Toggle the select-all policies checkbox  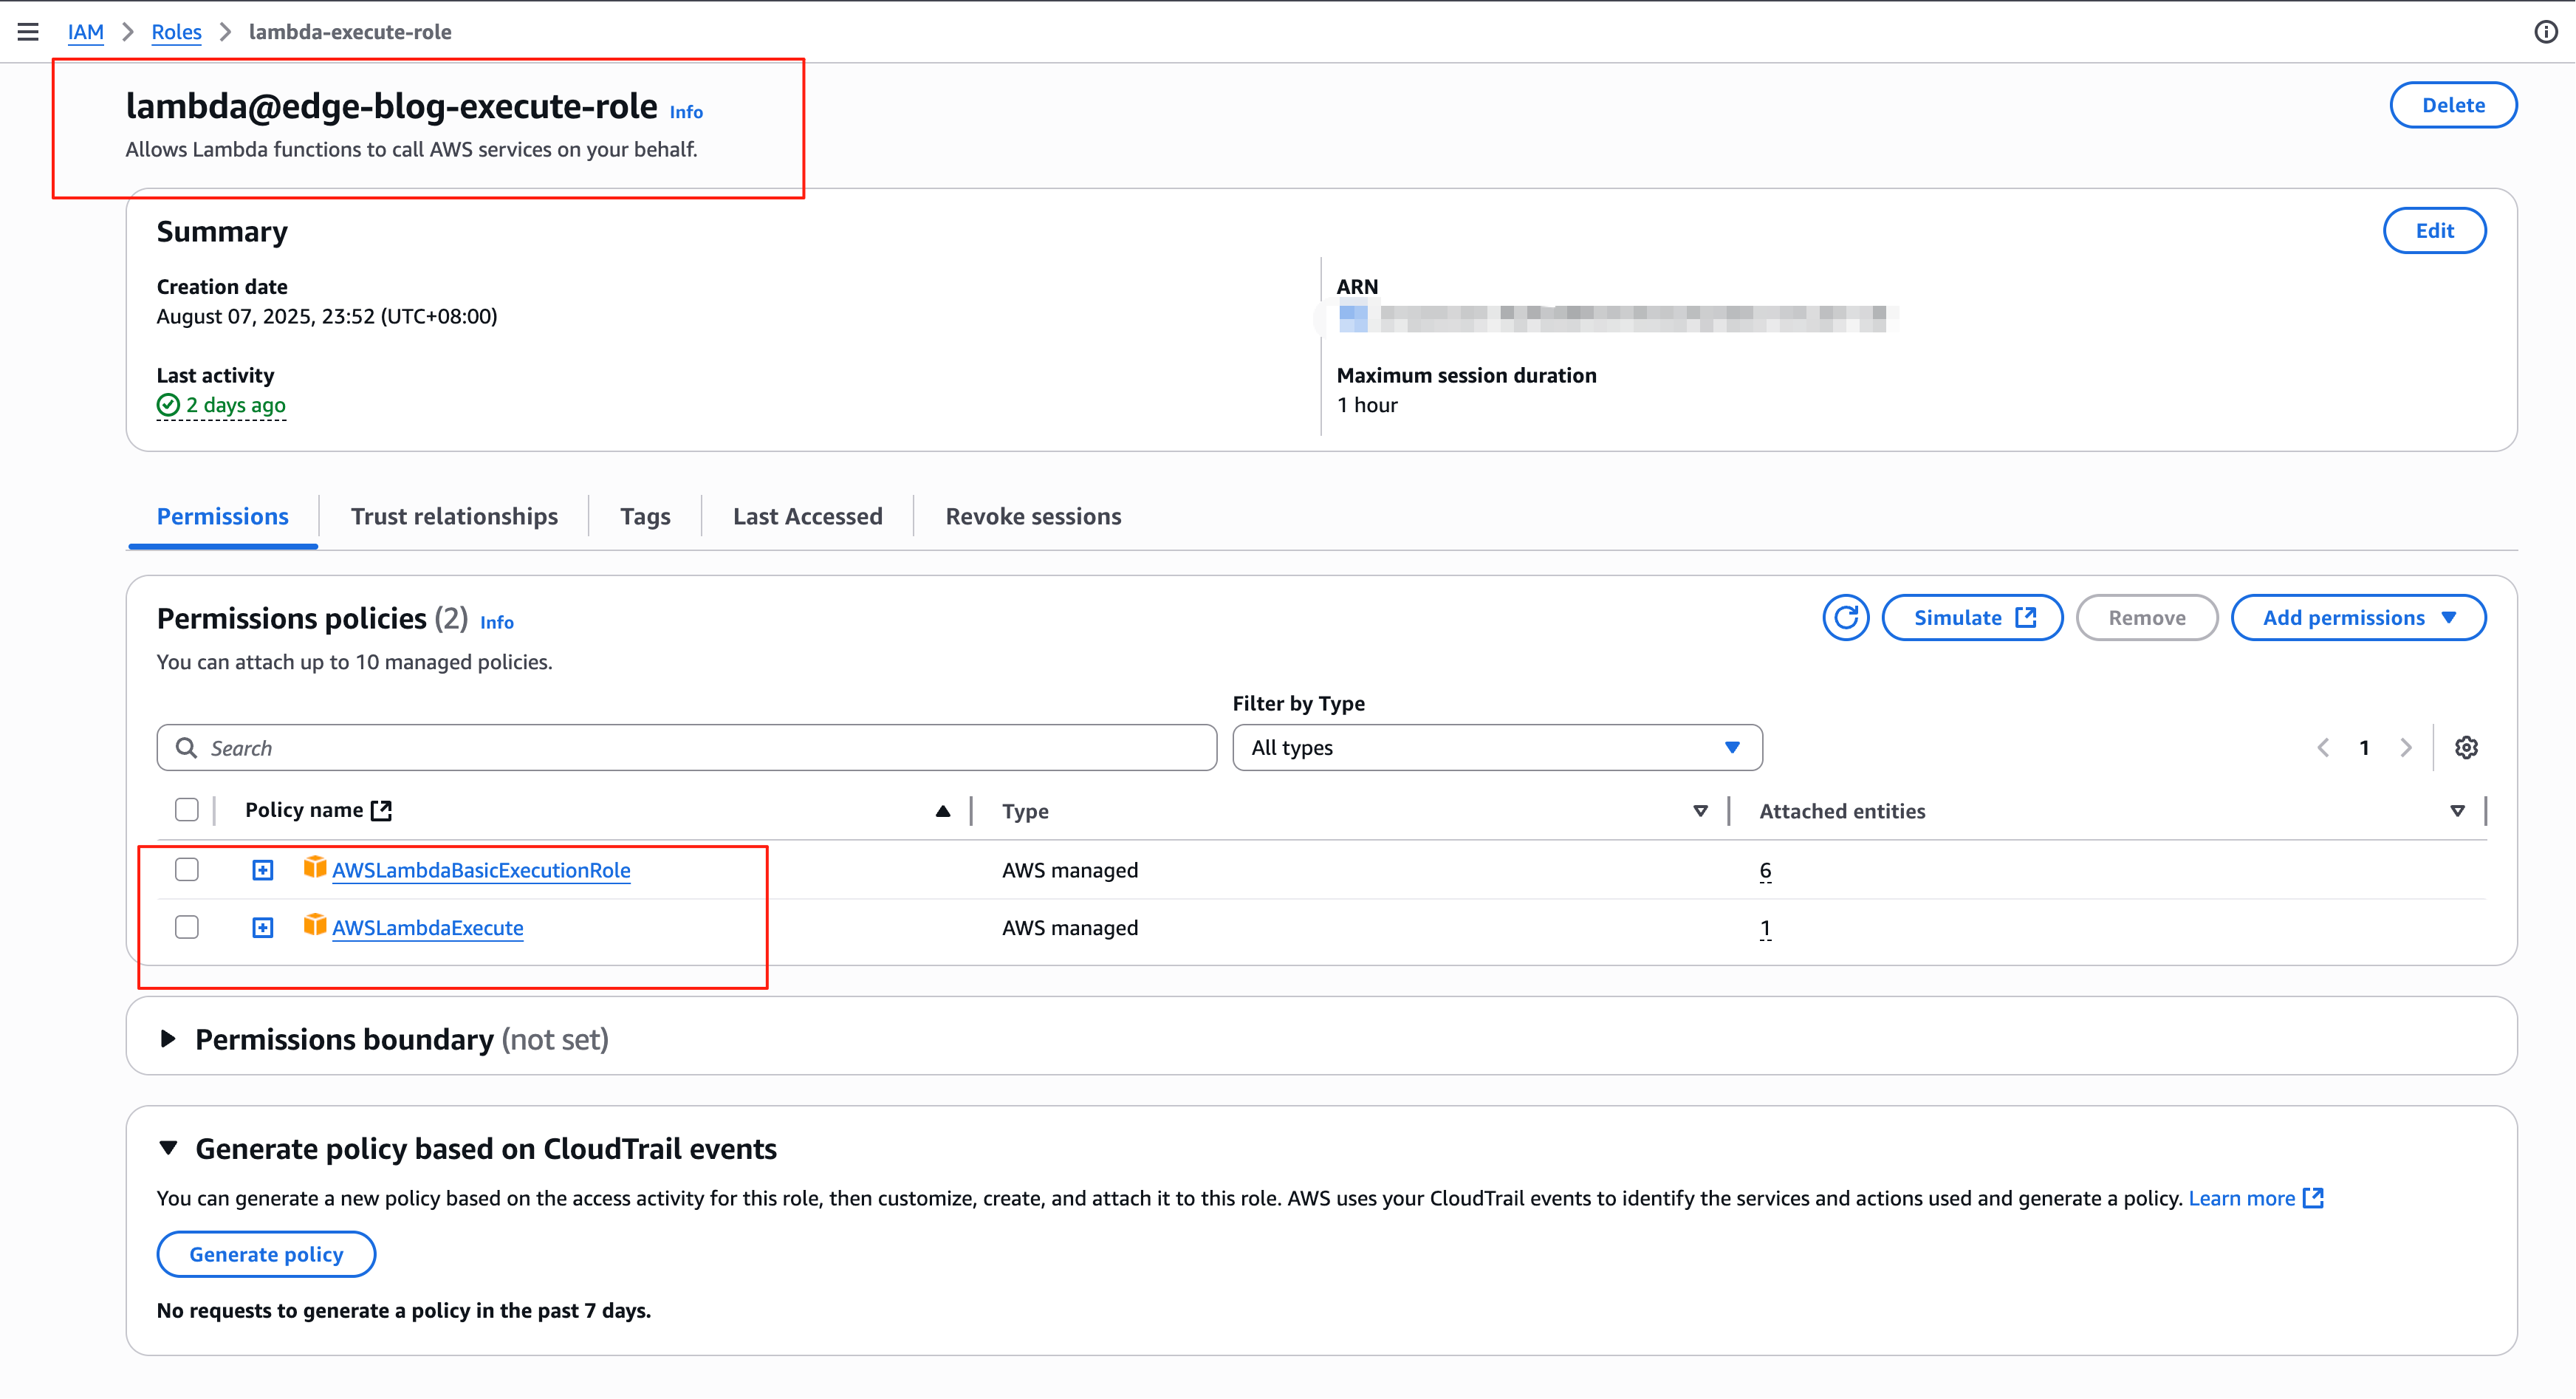coord(187,810)
